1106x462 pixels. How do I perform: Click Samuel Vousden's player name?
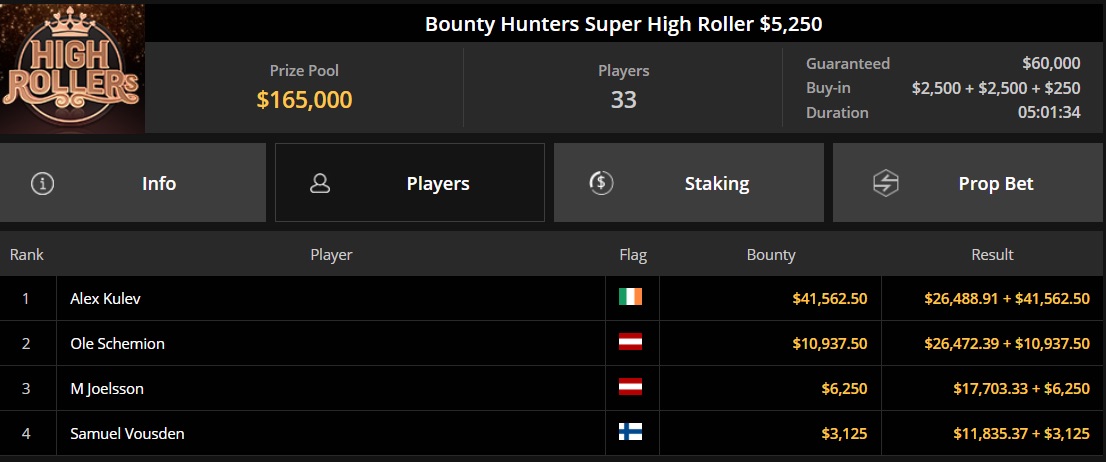[x=127, y=433]
